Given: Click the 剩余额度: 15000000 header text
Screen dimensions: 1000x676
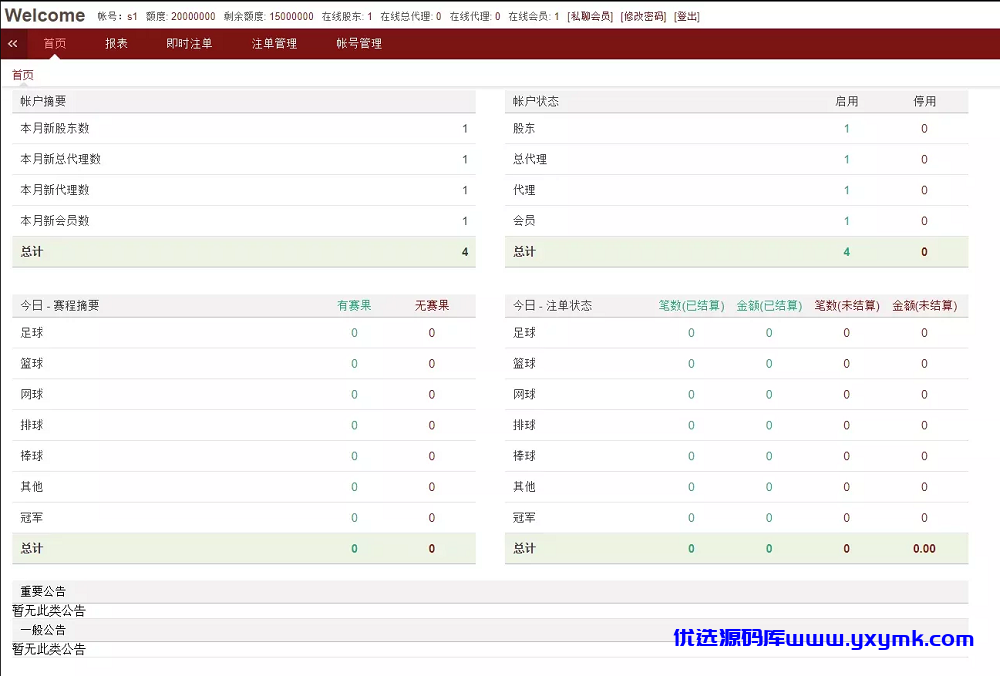Looking at the screenshot, I should click(268, 17).
